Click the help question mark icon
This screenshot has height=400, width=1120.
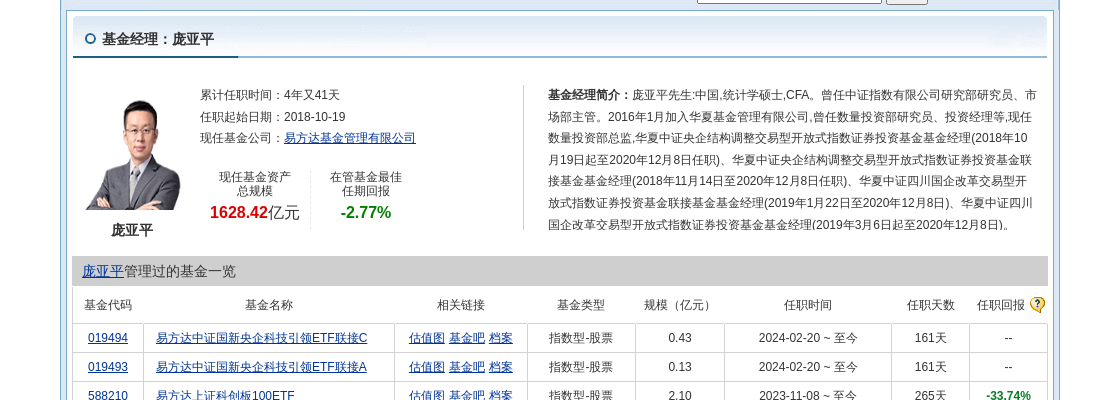(x=1037, y=305)
